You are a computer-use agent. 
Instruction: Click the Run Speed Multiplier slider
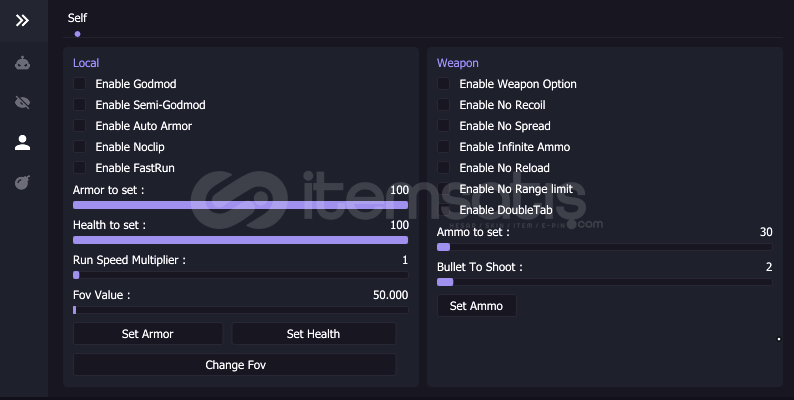240,274
